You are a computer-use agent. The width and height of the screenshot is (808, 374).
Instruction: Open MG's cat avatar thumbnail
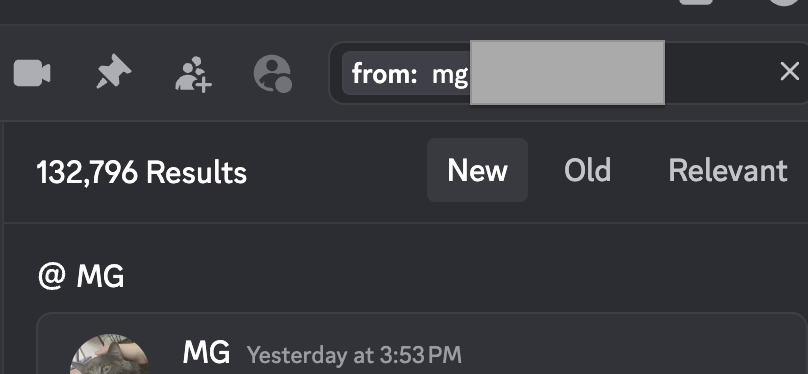tap(109, 354)
